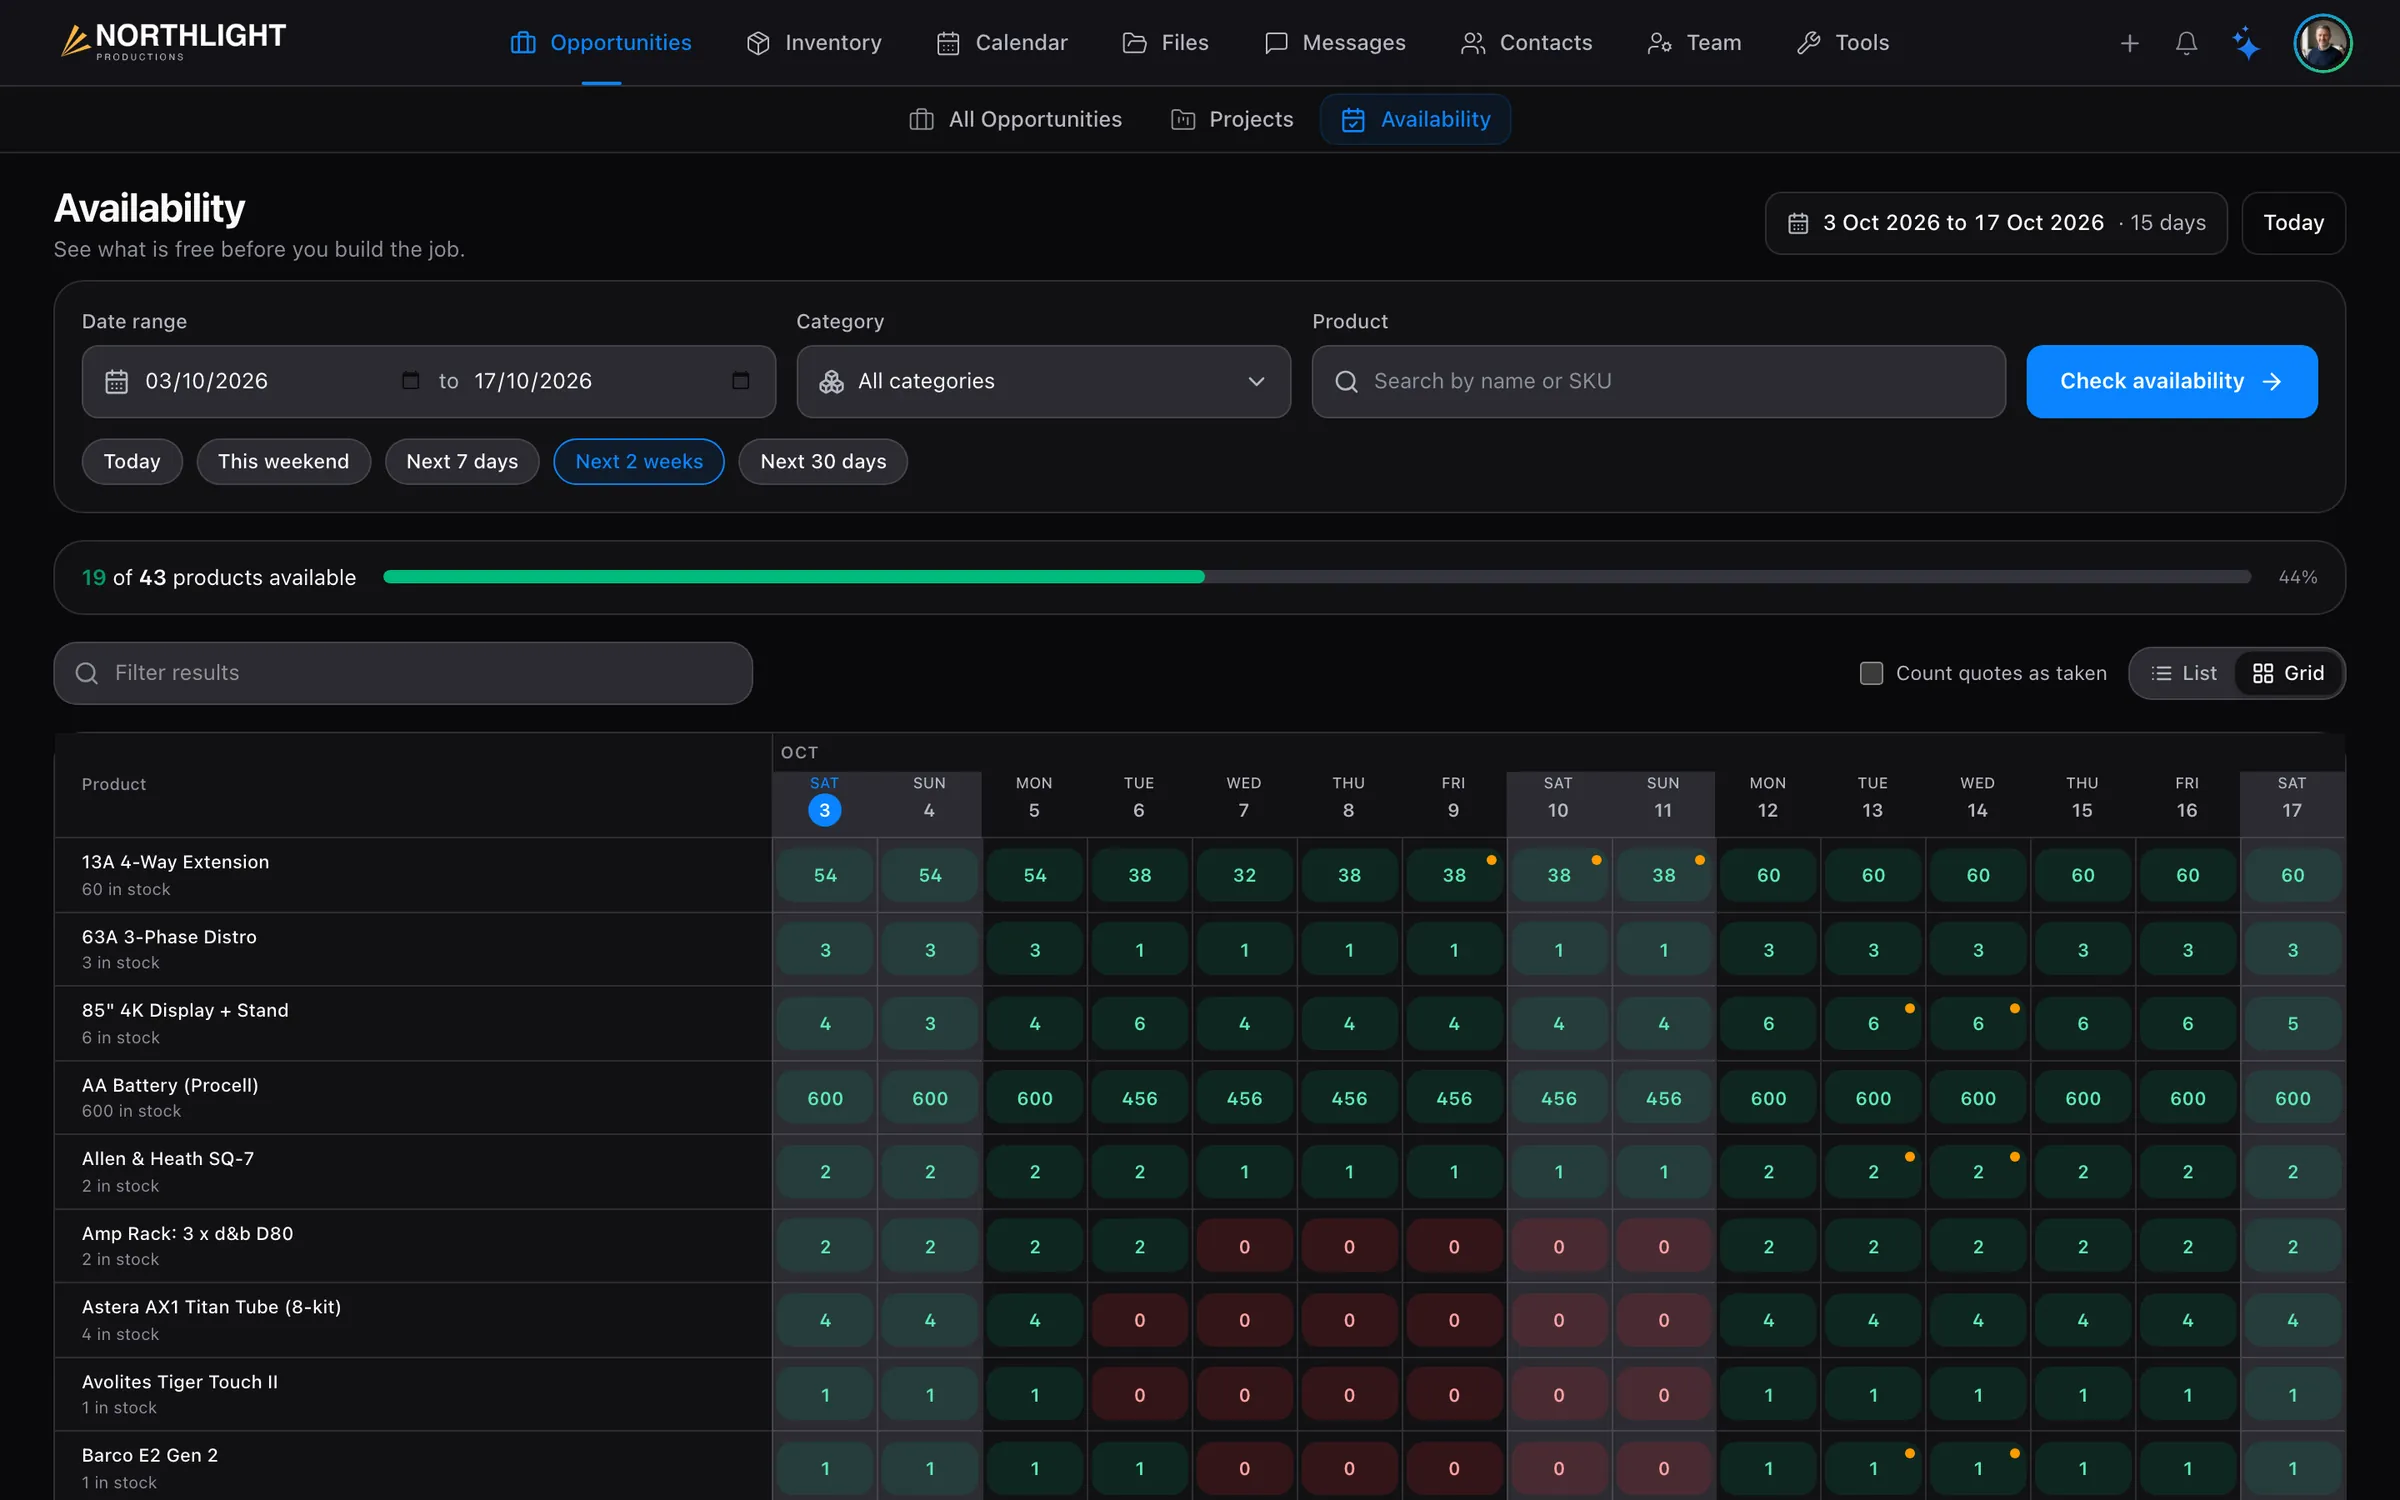Click the All categories cluster icon
Viewport: 2400px width, 1500px height.
click(831, 381)
